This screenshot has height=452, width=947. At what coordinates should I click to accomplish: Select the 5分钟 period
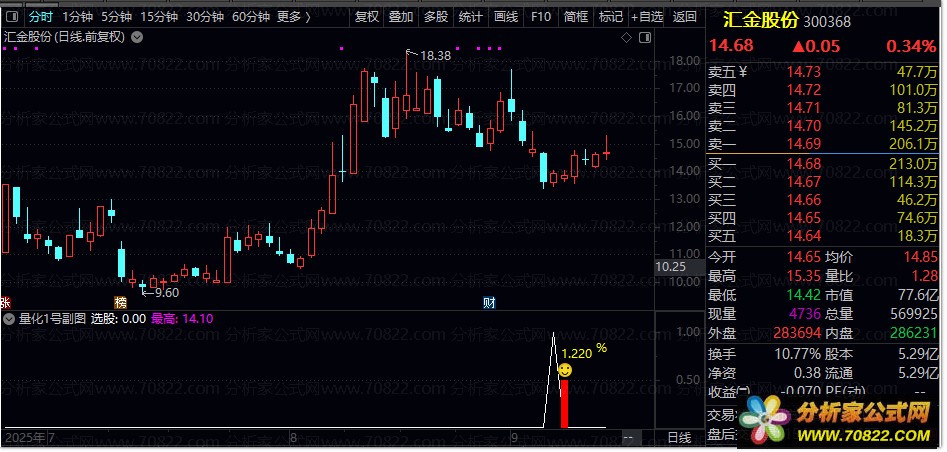click(116, 17)
